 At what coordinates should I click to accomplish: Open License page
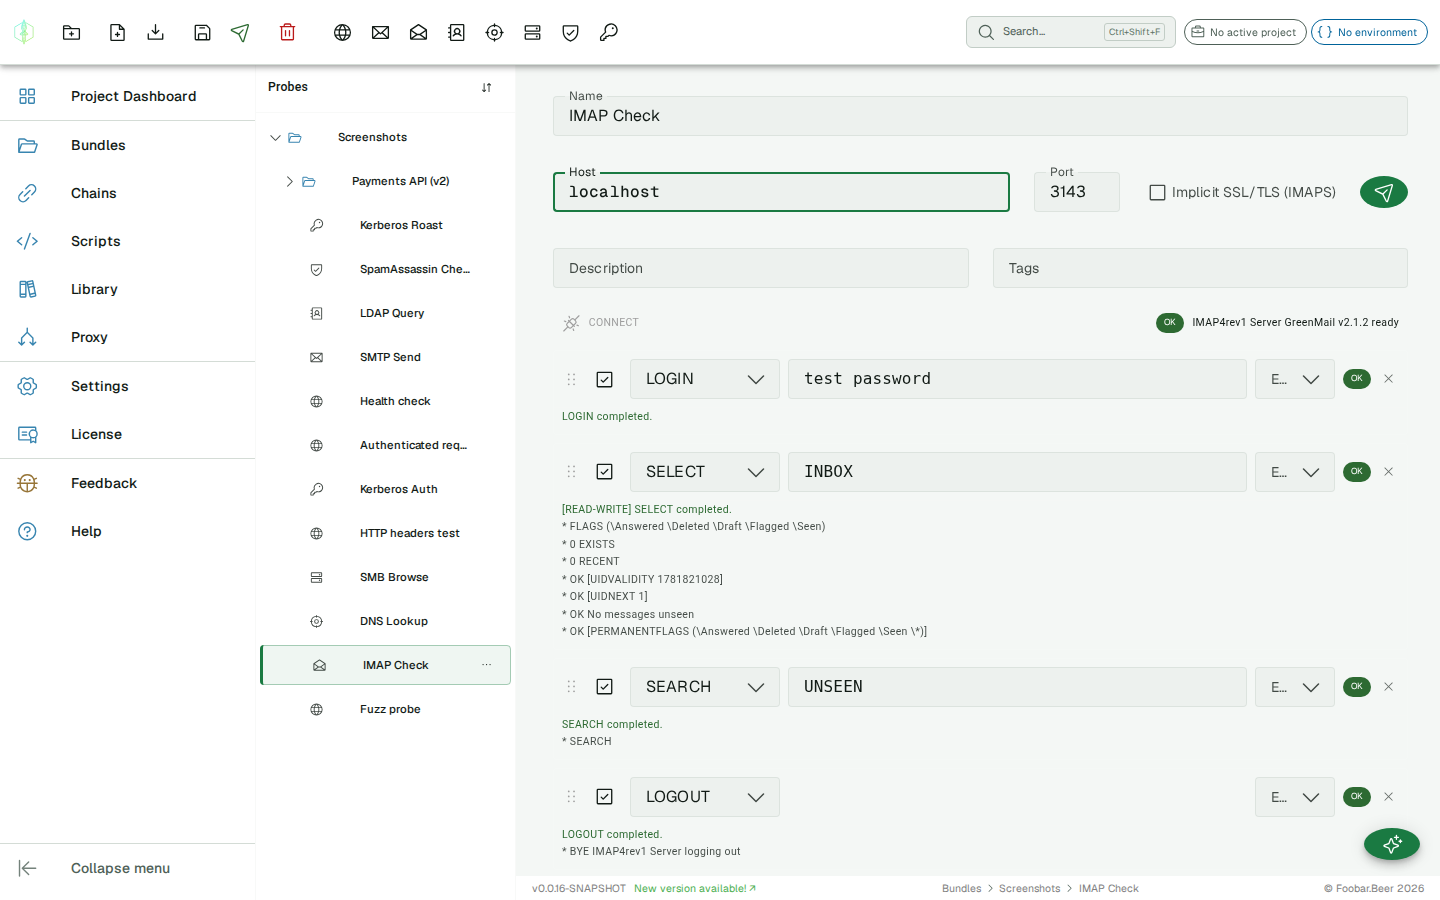(x=128, y=434)
